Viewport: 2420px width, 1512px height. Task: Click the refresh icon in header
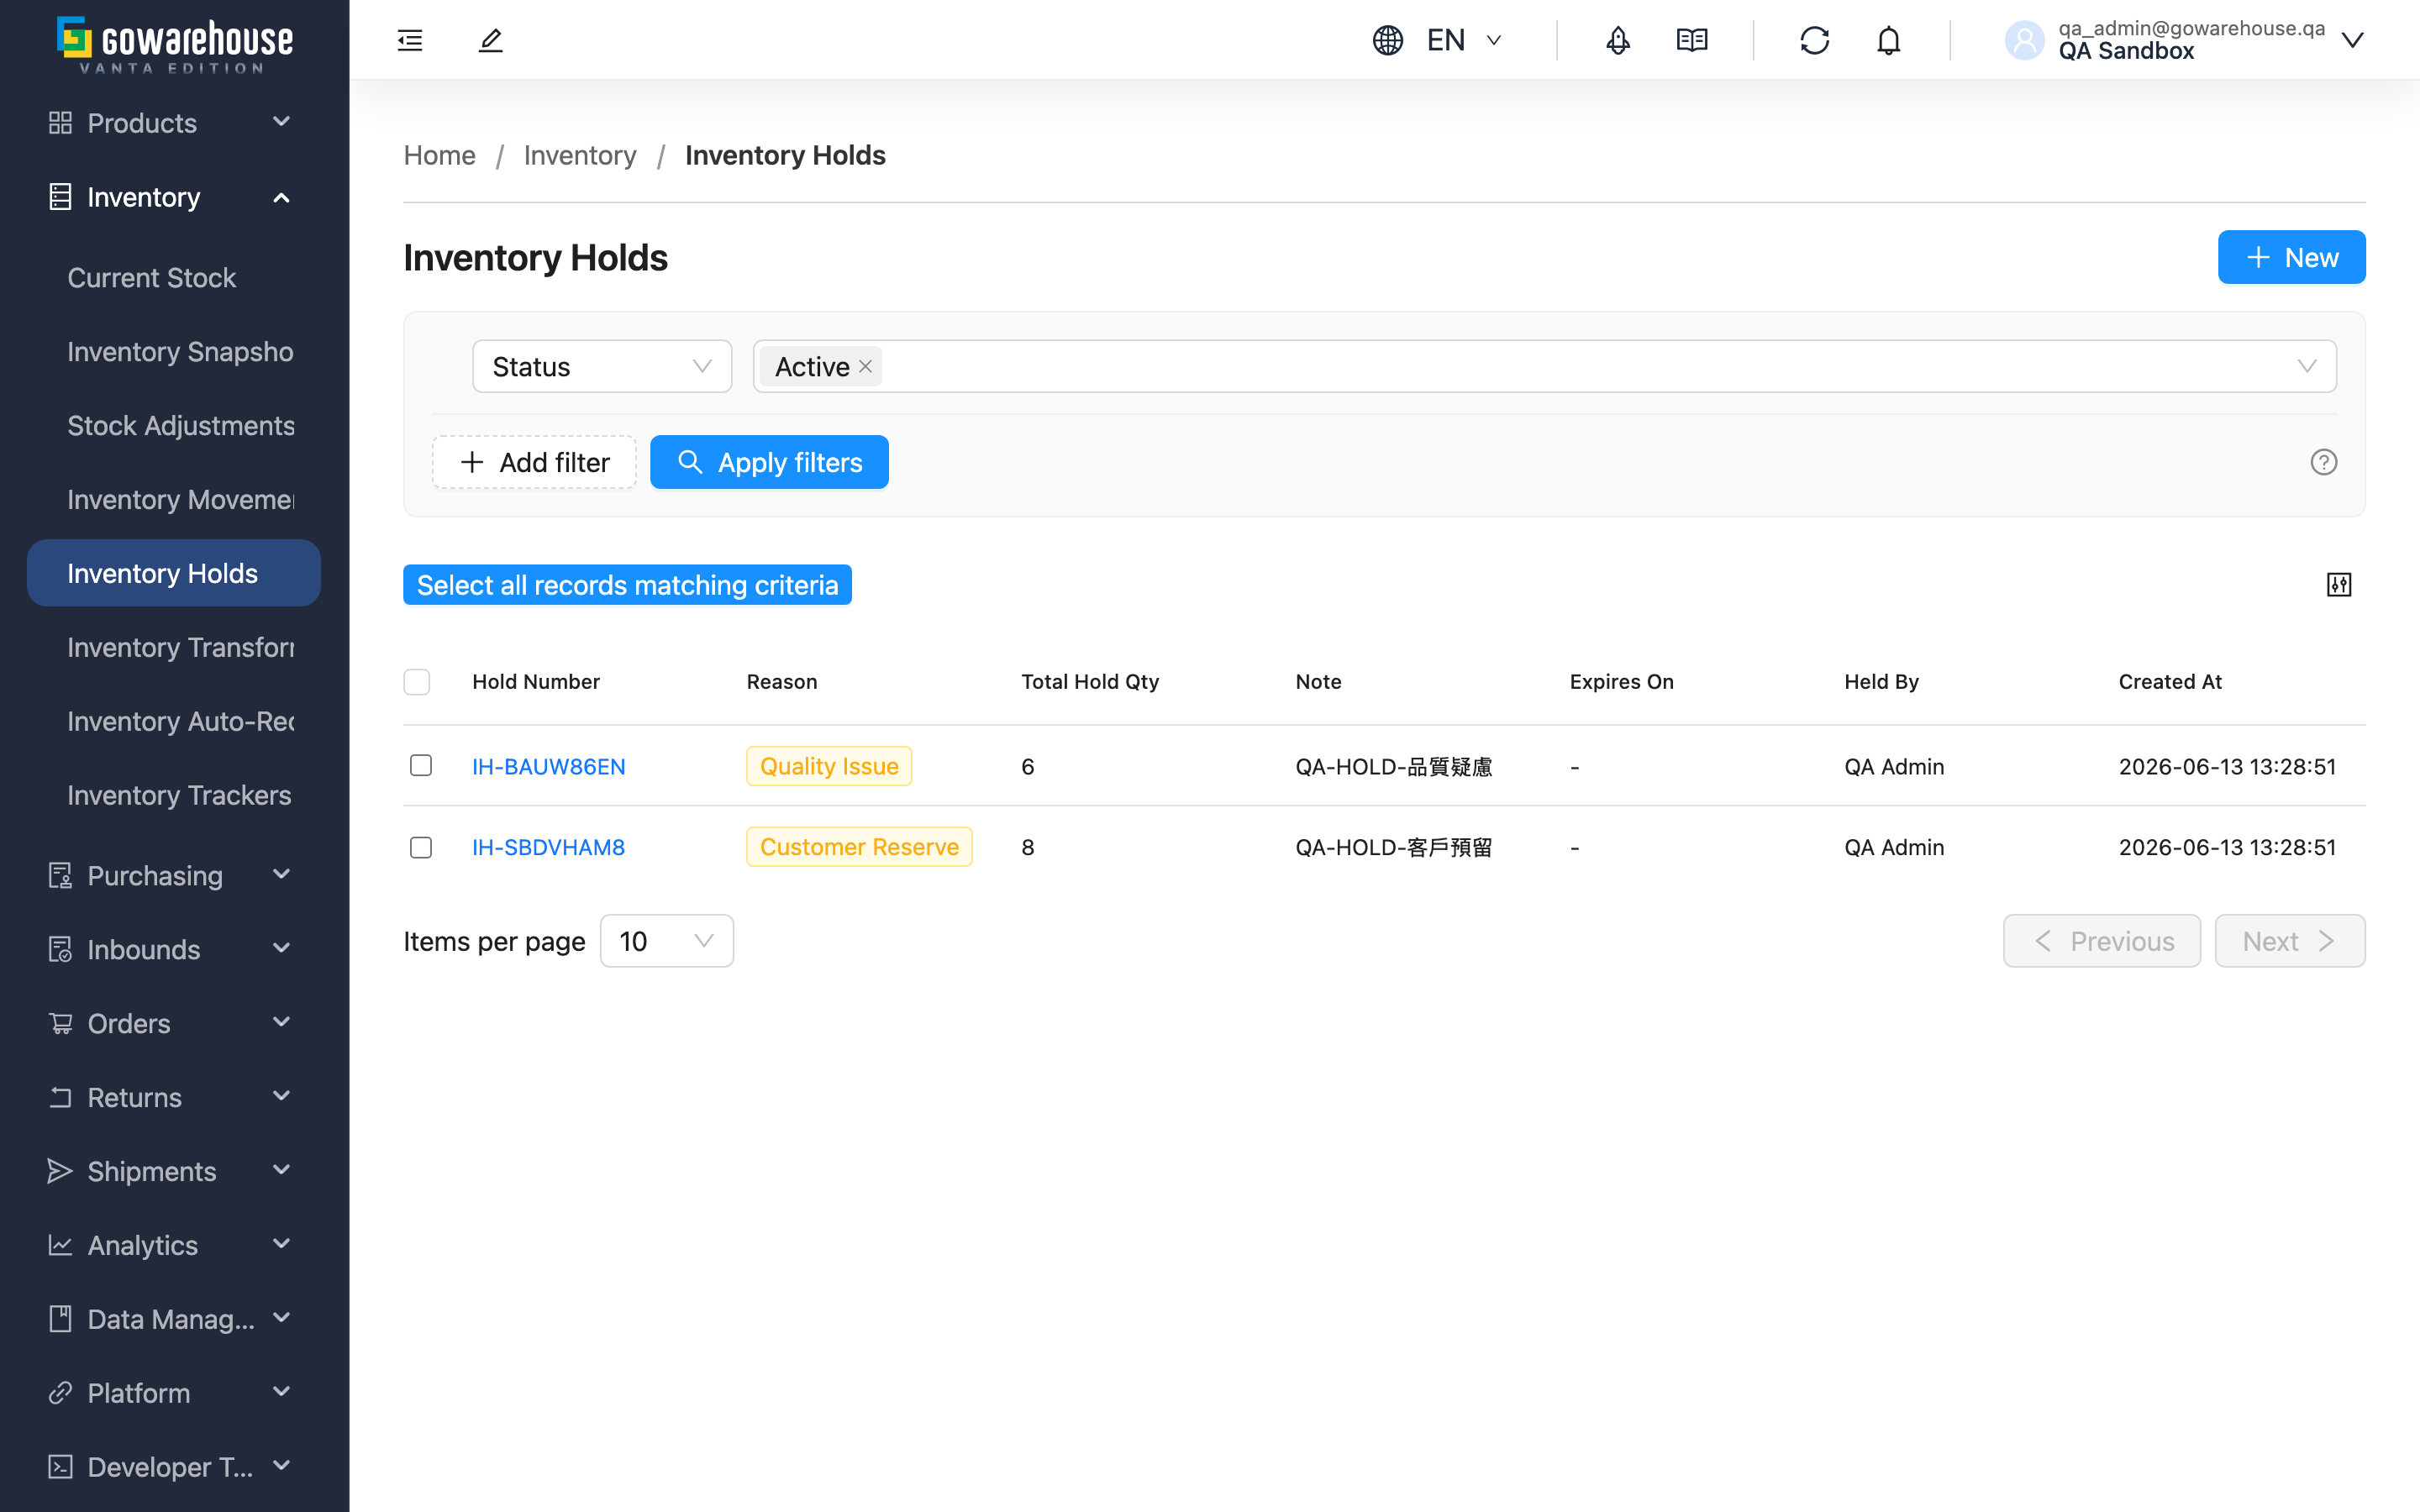tap(1815, 40)
